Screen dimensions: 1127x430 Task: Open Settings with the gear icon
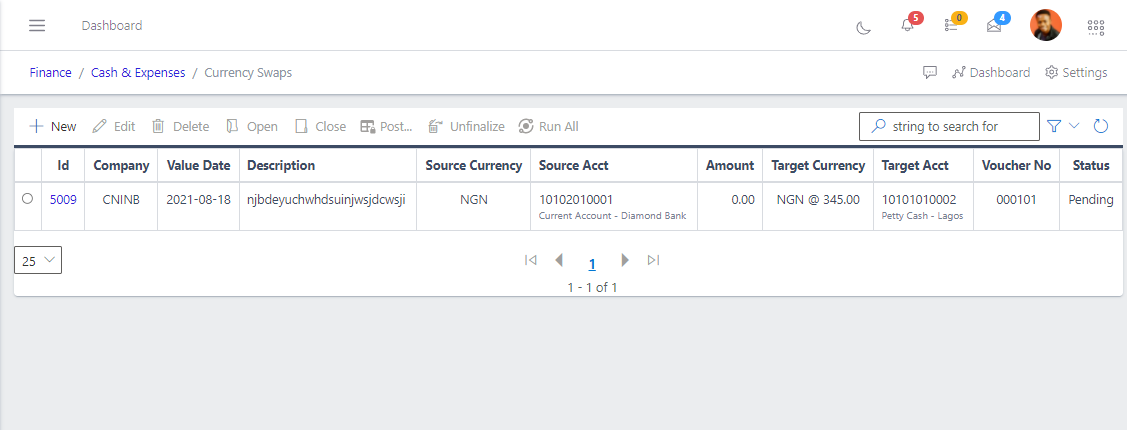pos(1076,73)
